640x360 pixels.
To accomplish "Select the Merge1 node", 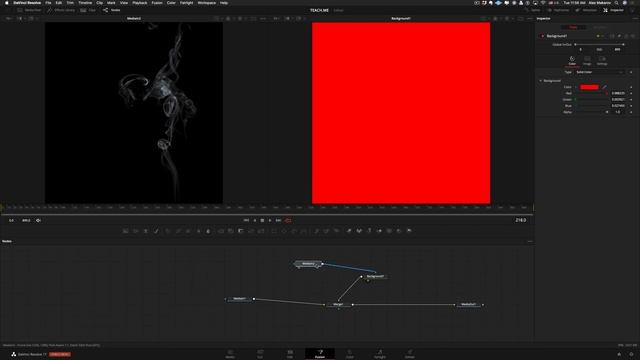I will pyautogui.click(x=338, y=304).
